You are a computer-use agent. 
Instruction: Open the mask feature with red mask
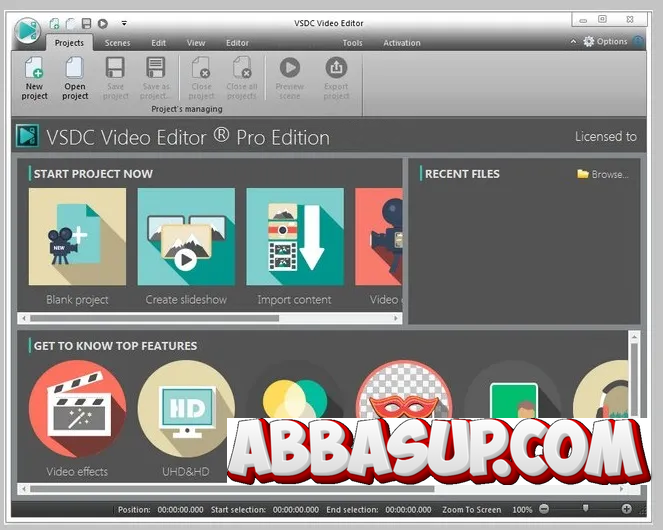(x=404, y=389)
